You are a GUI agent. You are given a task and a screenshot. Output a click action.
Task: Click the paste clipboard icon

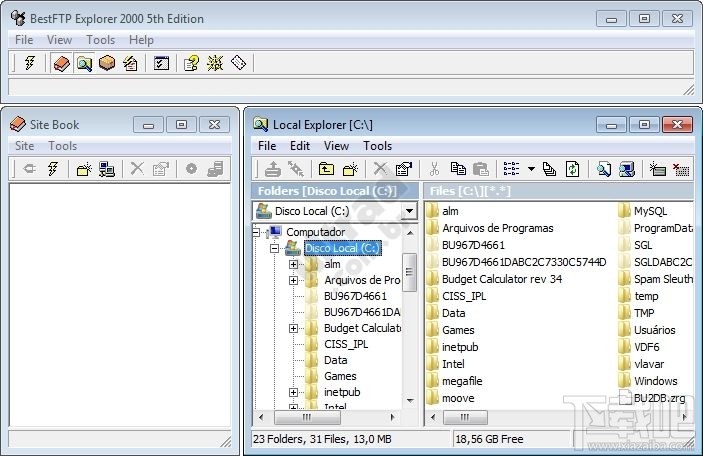coord(481,169)
